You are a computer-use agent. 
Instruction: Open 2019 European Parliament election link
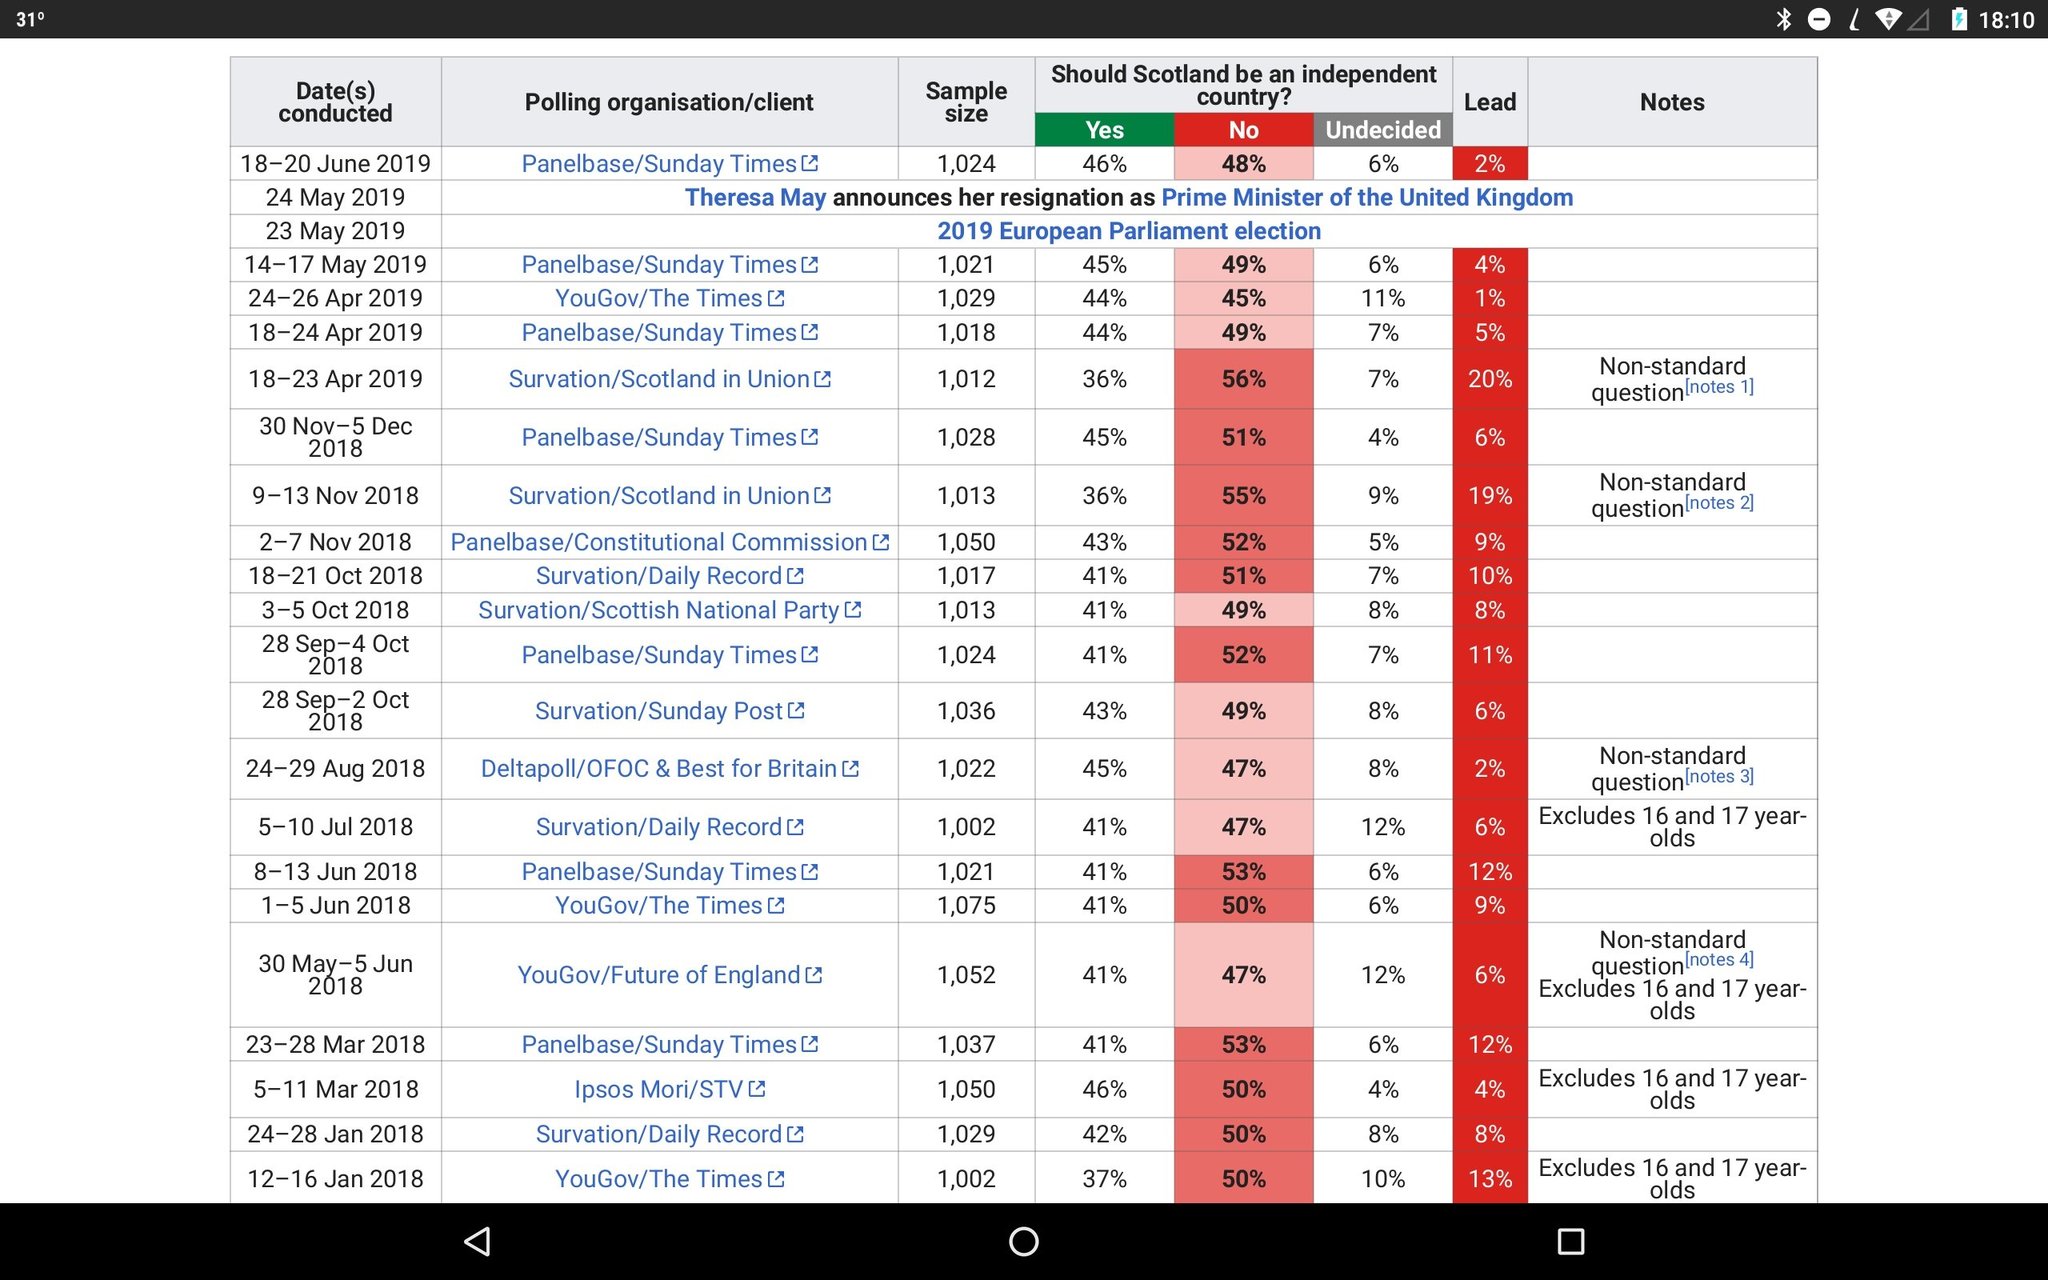(x=1128, y=231)
